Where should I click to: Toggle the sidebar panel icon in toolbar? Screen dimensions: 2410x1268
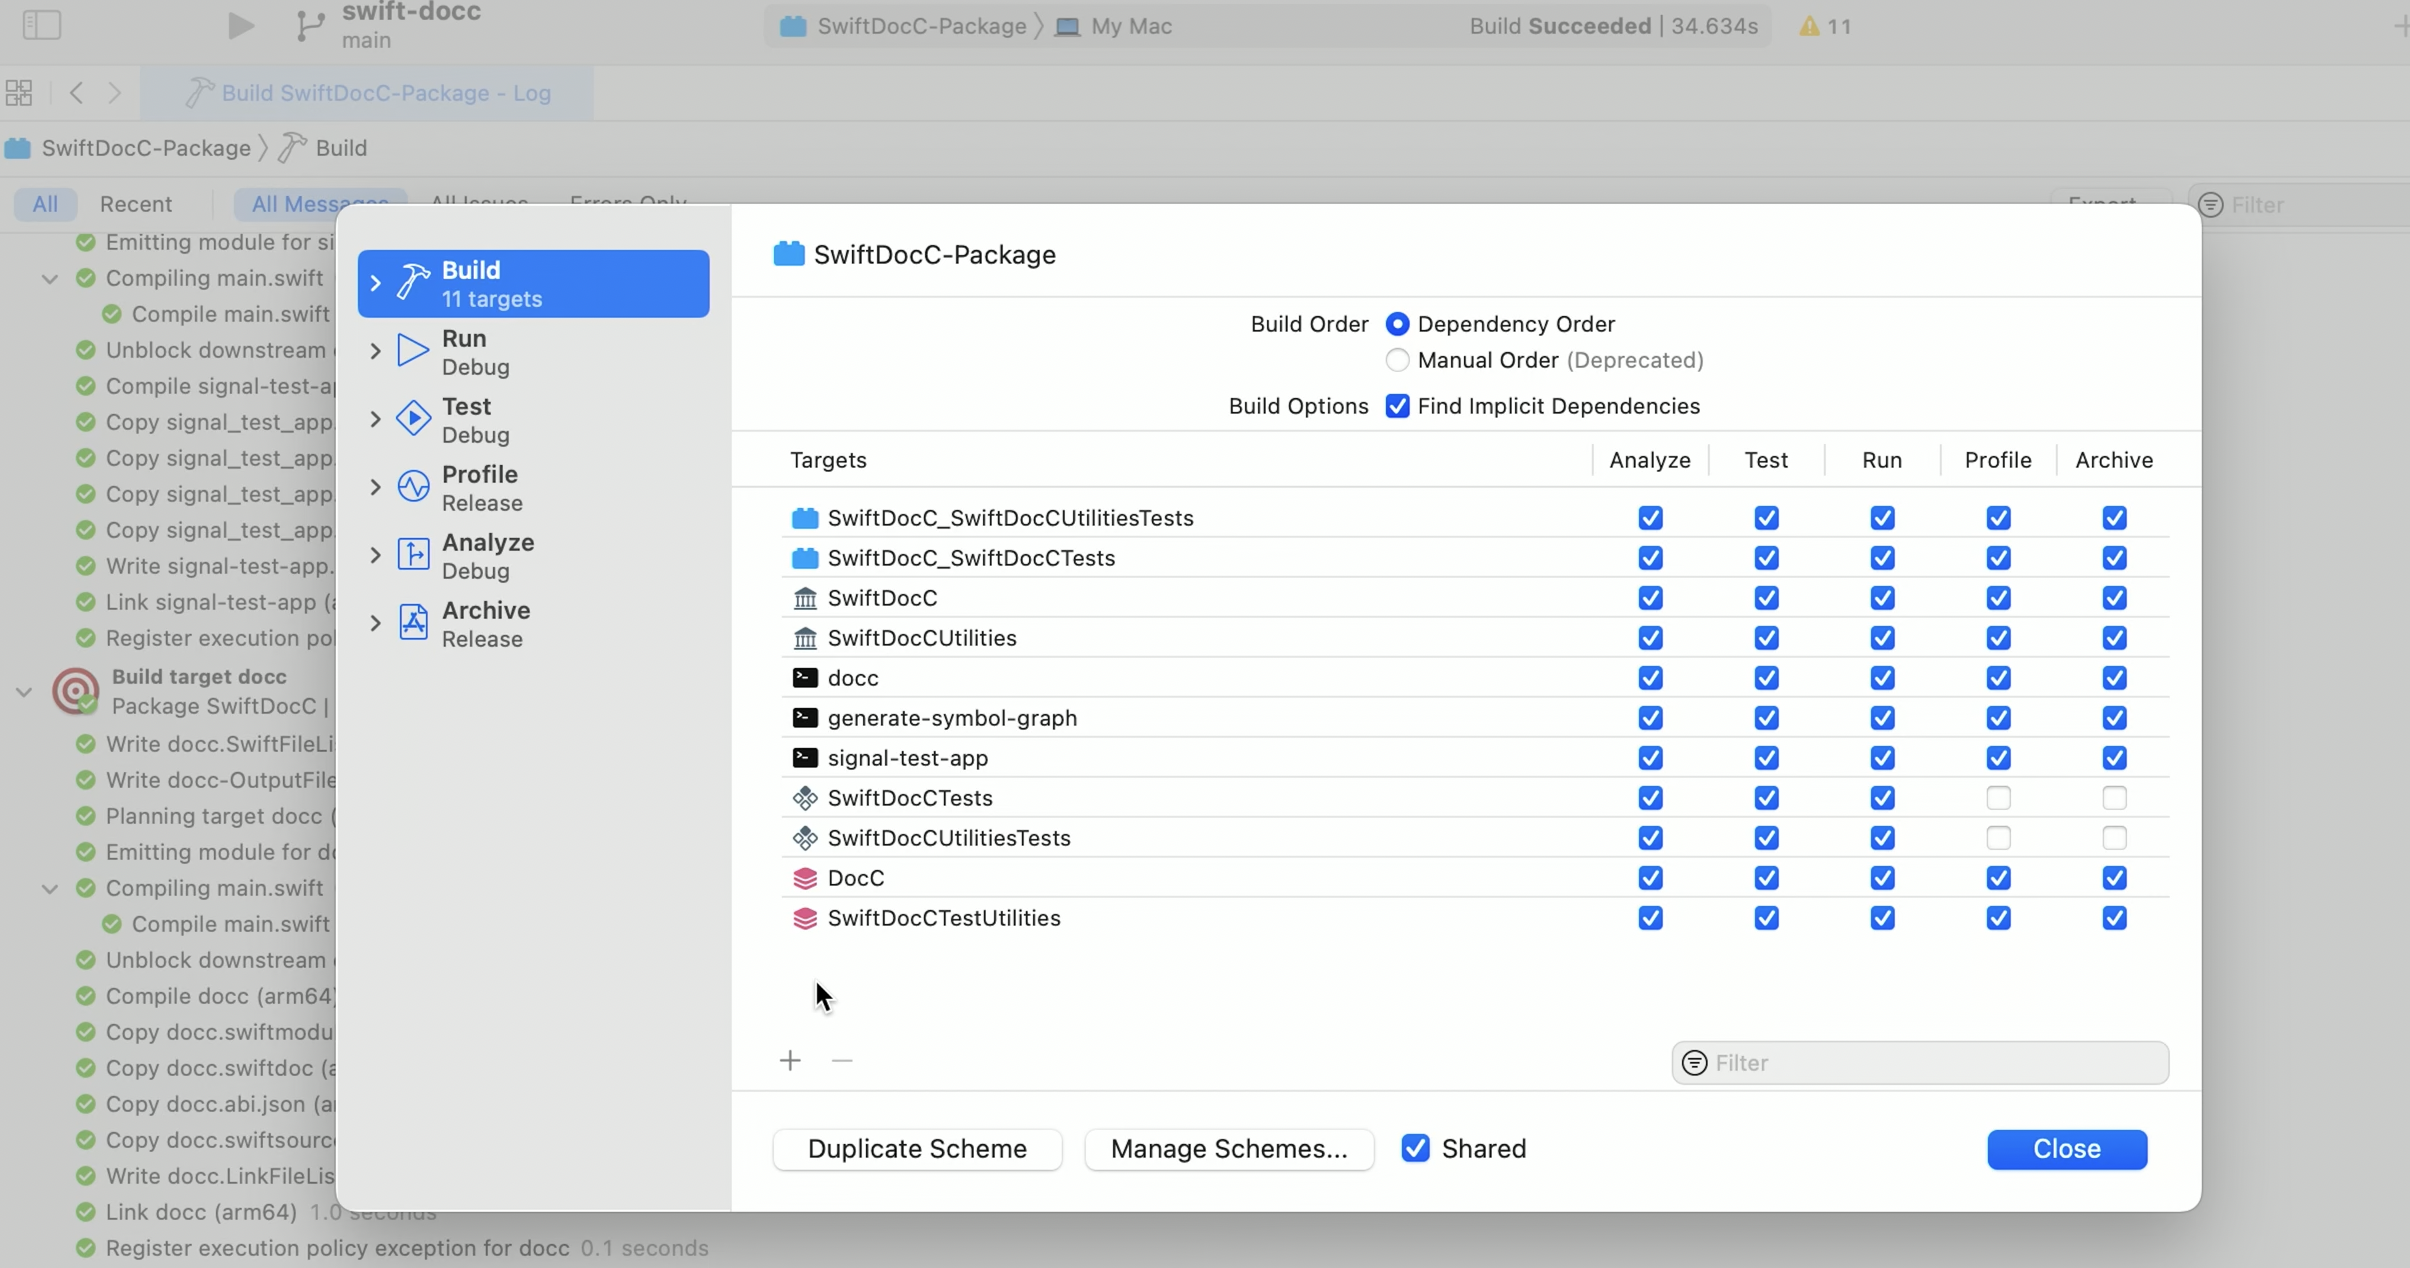click(x=42, y=25)
